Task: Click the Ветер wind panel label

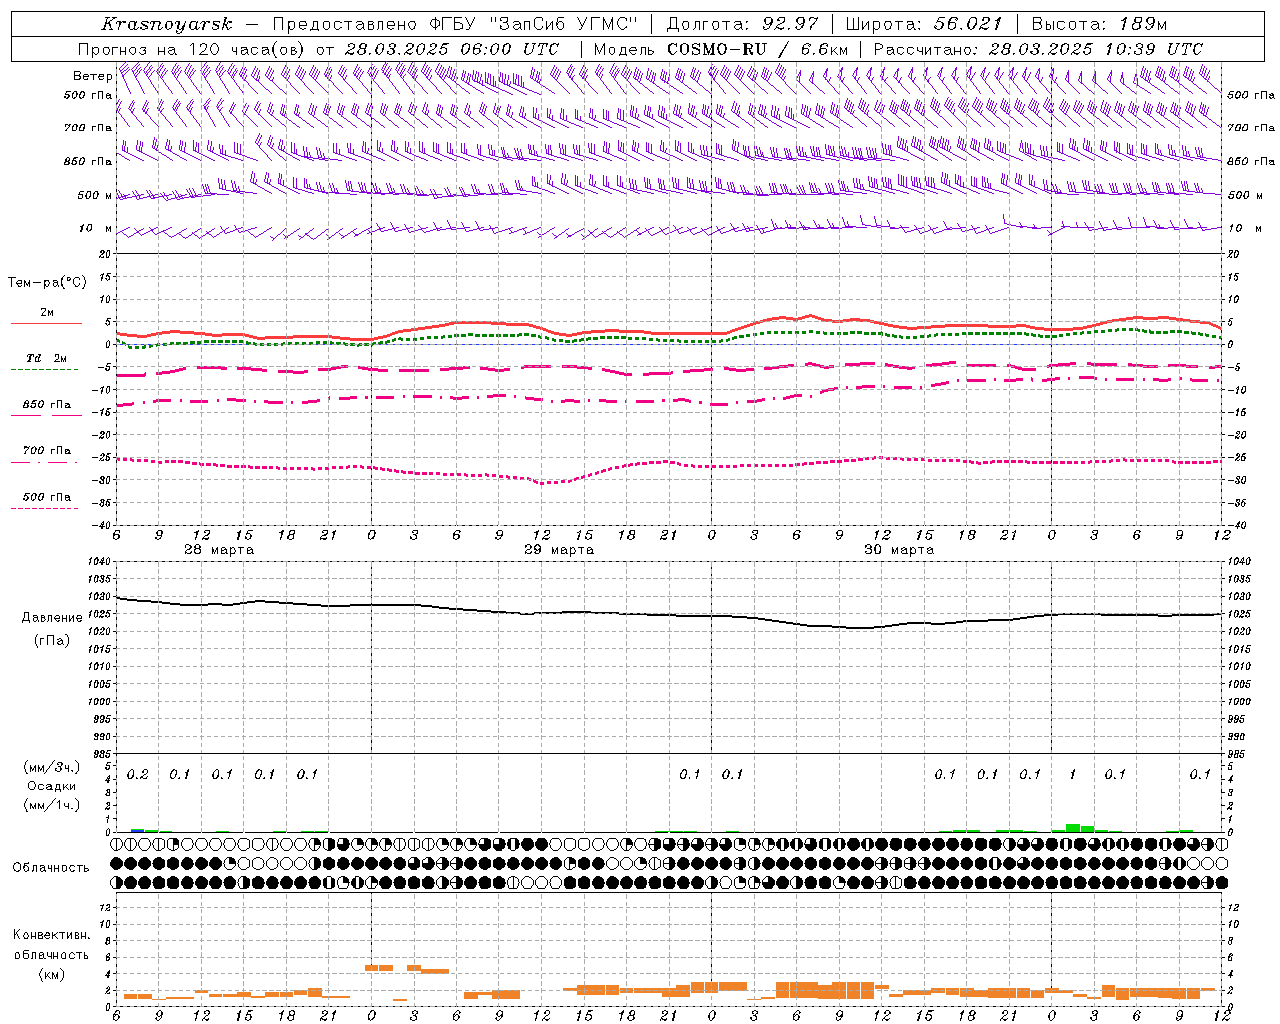Action: click(x=92, y=76)
